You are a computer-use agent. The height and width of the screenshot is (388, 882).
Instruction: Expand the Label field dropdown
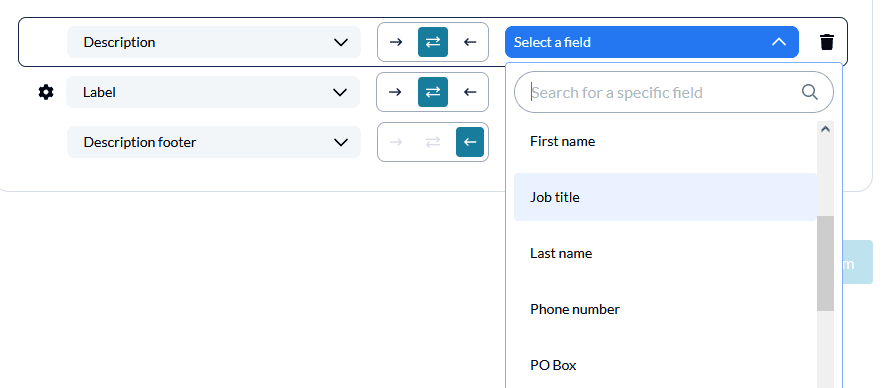pos(213,92)
